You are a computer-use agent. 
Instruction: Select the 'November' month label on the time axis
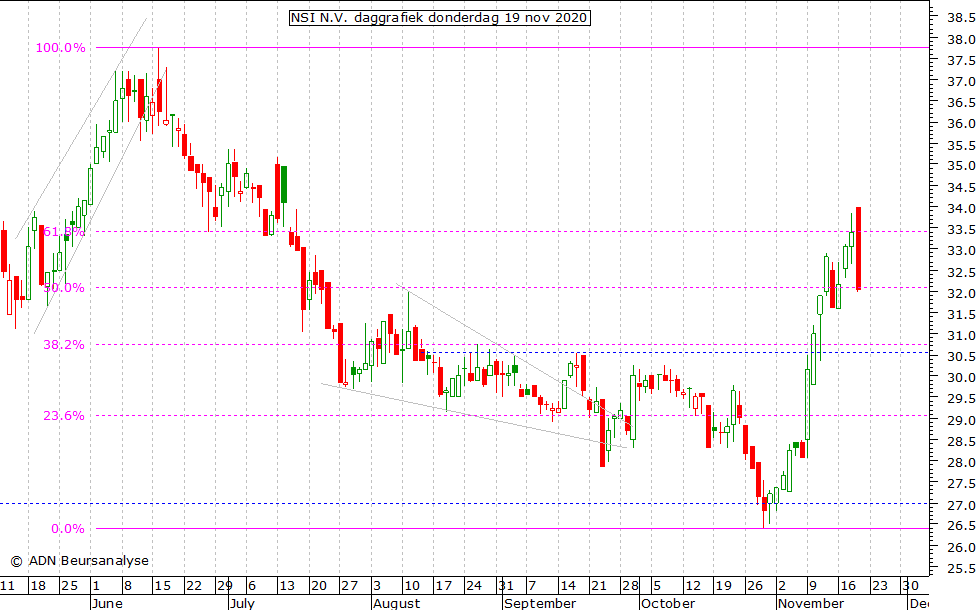[811, 603]
